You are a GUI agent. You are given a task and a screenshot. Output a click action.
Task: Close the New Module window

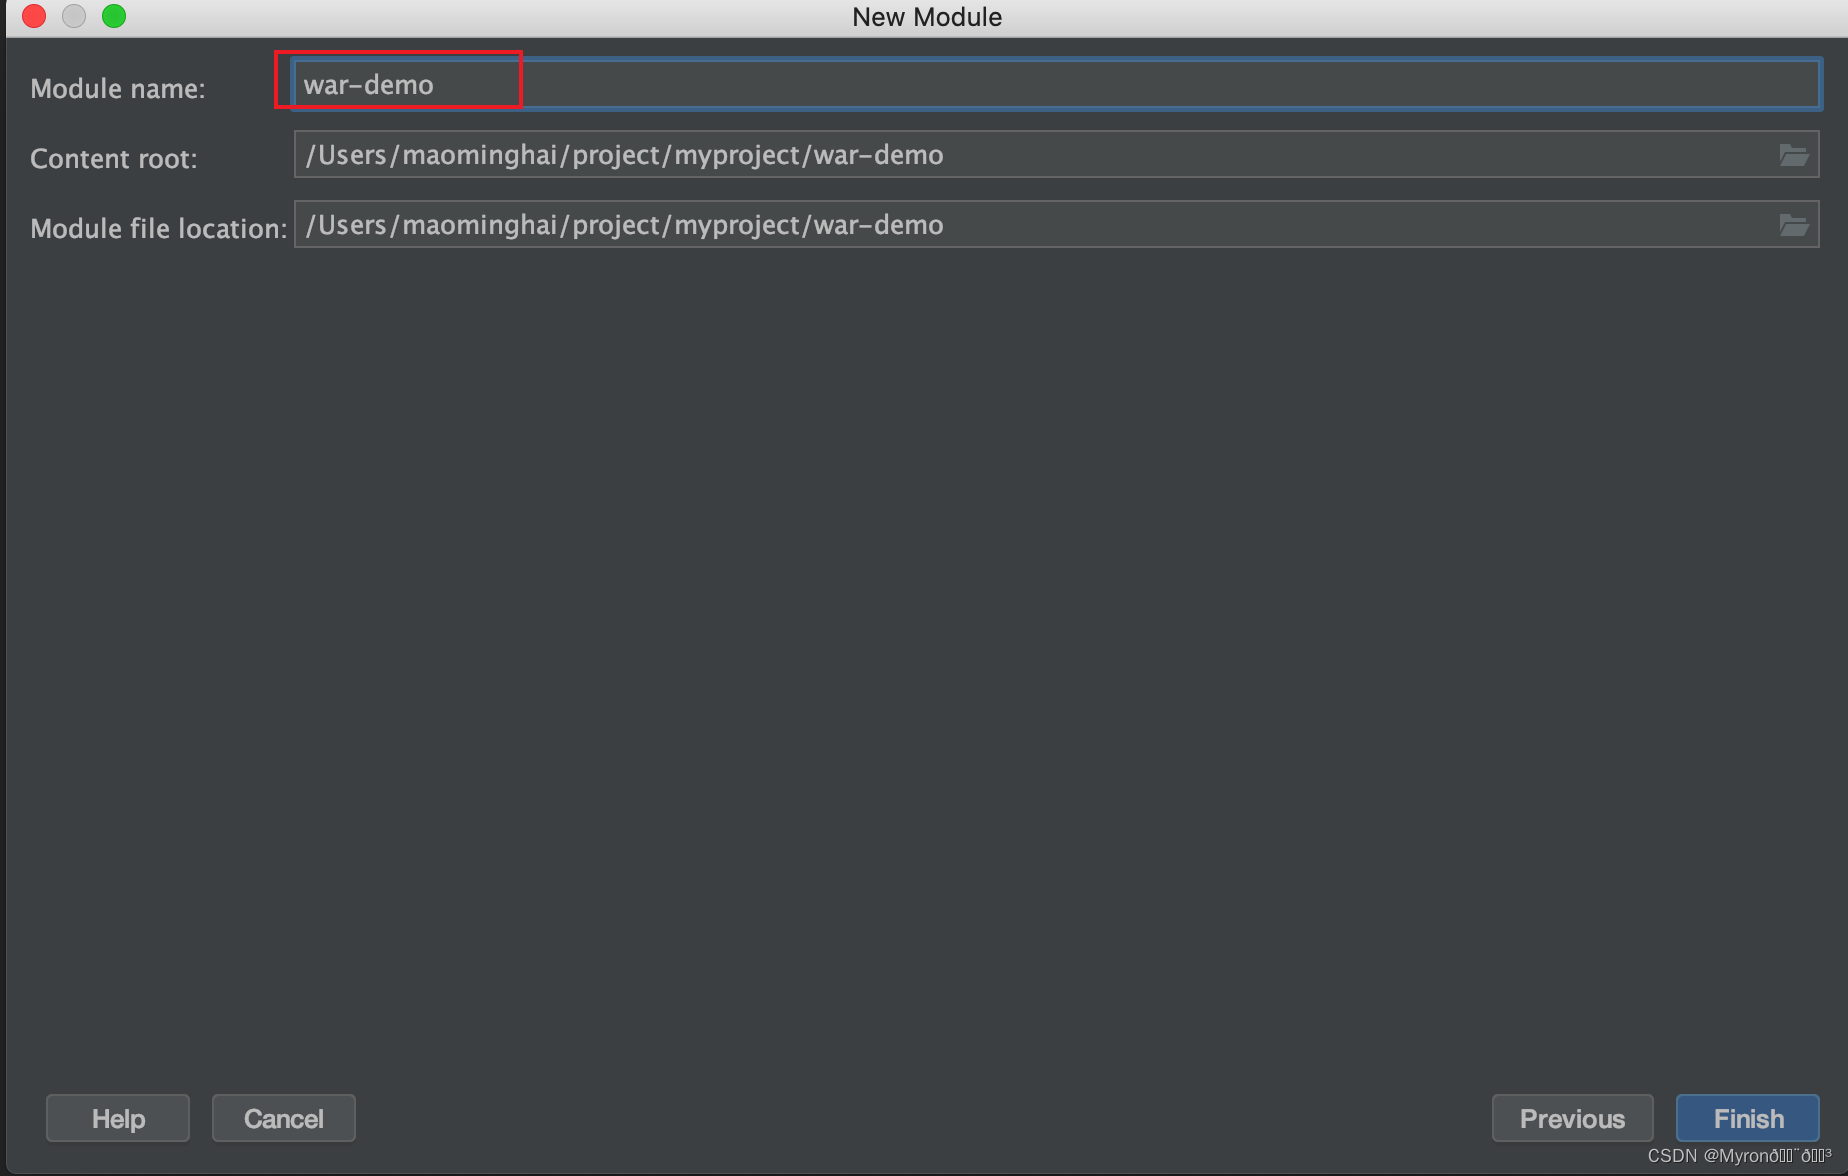34,16
